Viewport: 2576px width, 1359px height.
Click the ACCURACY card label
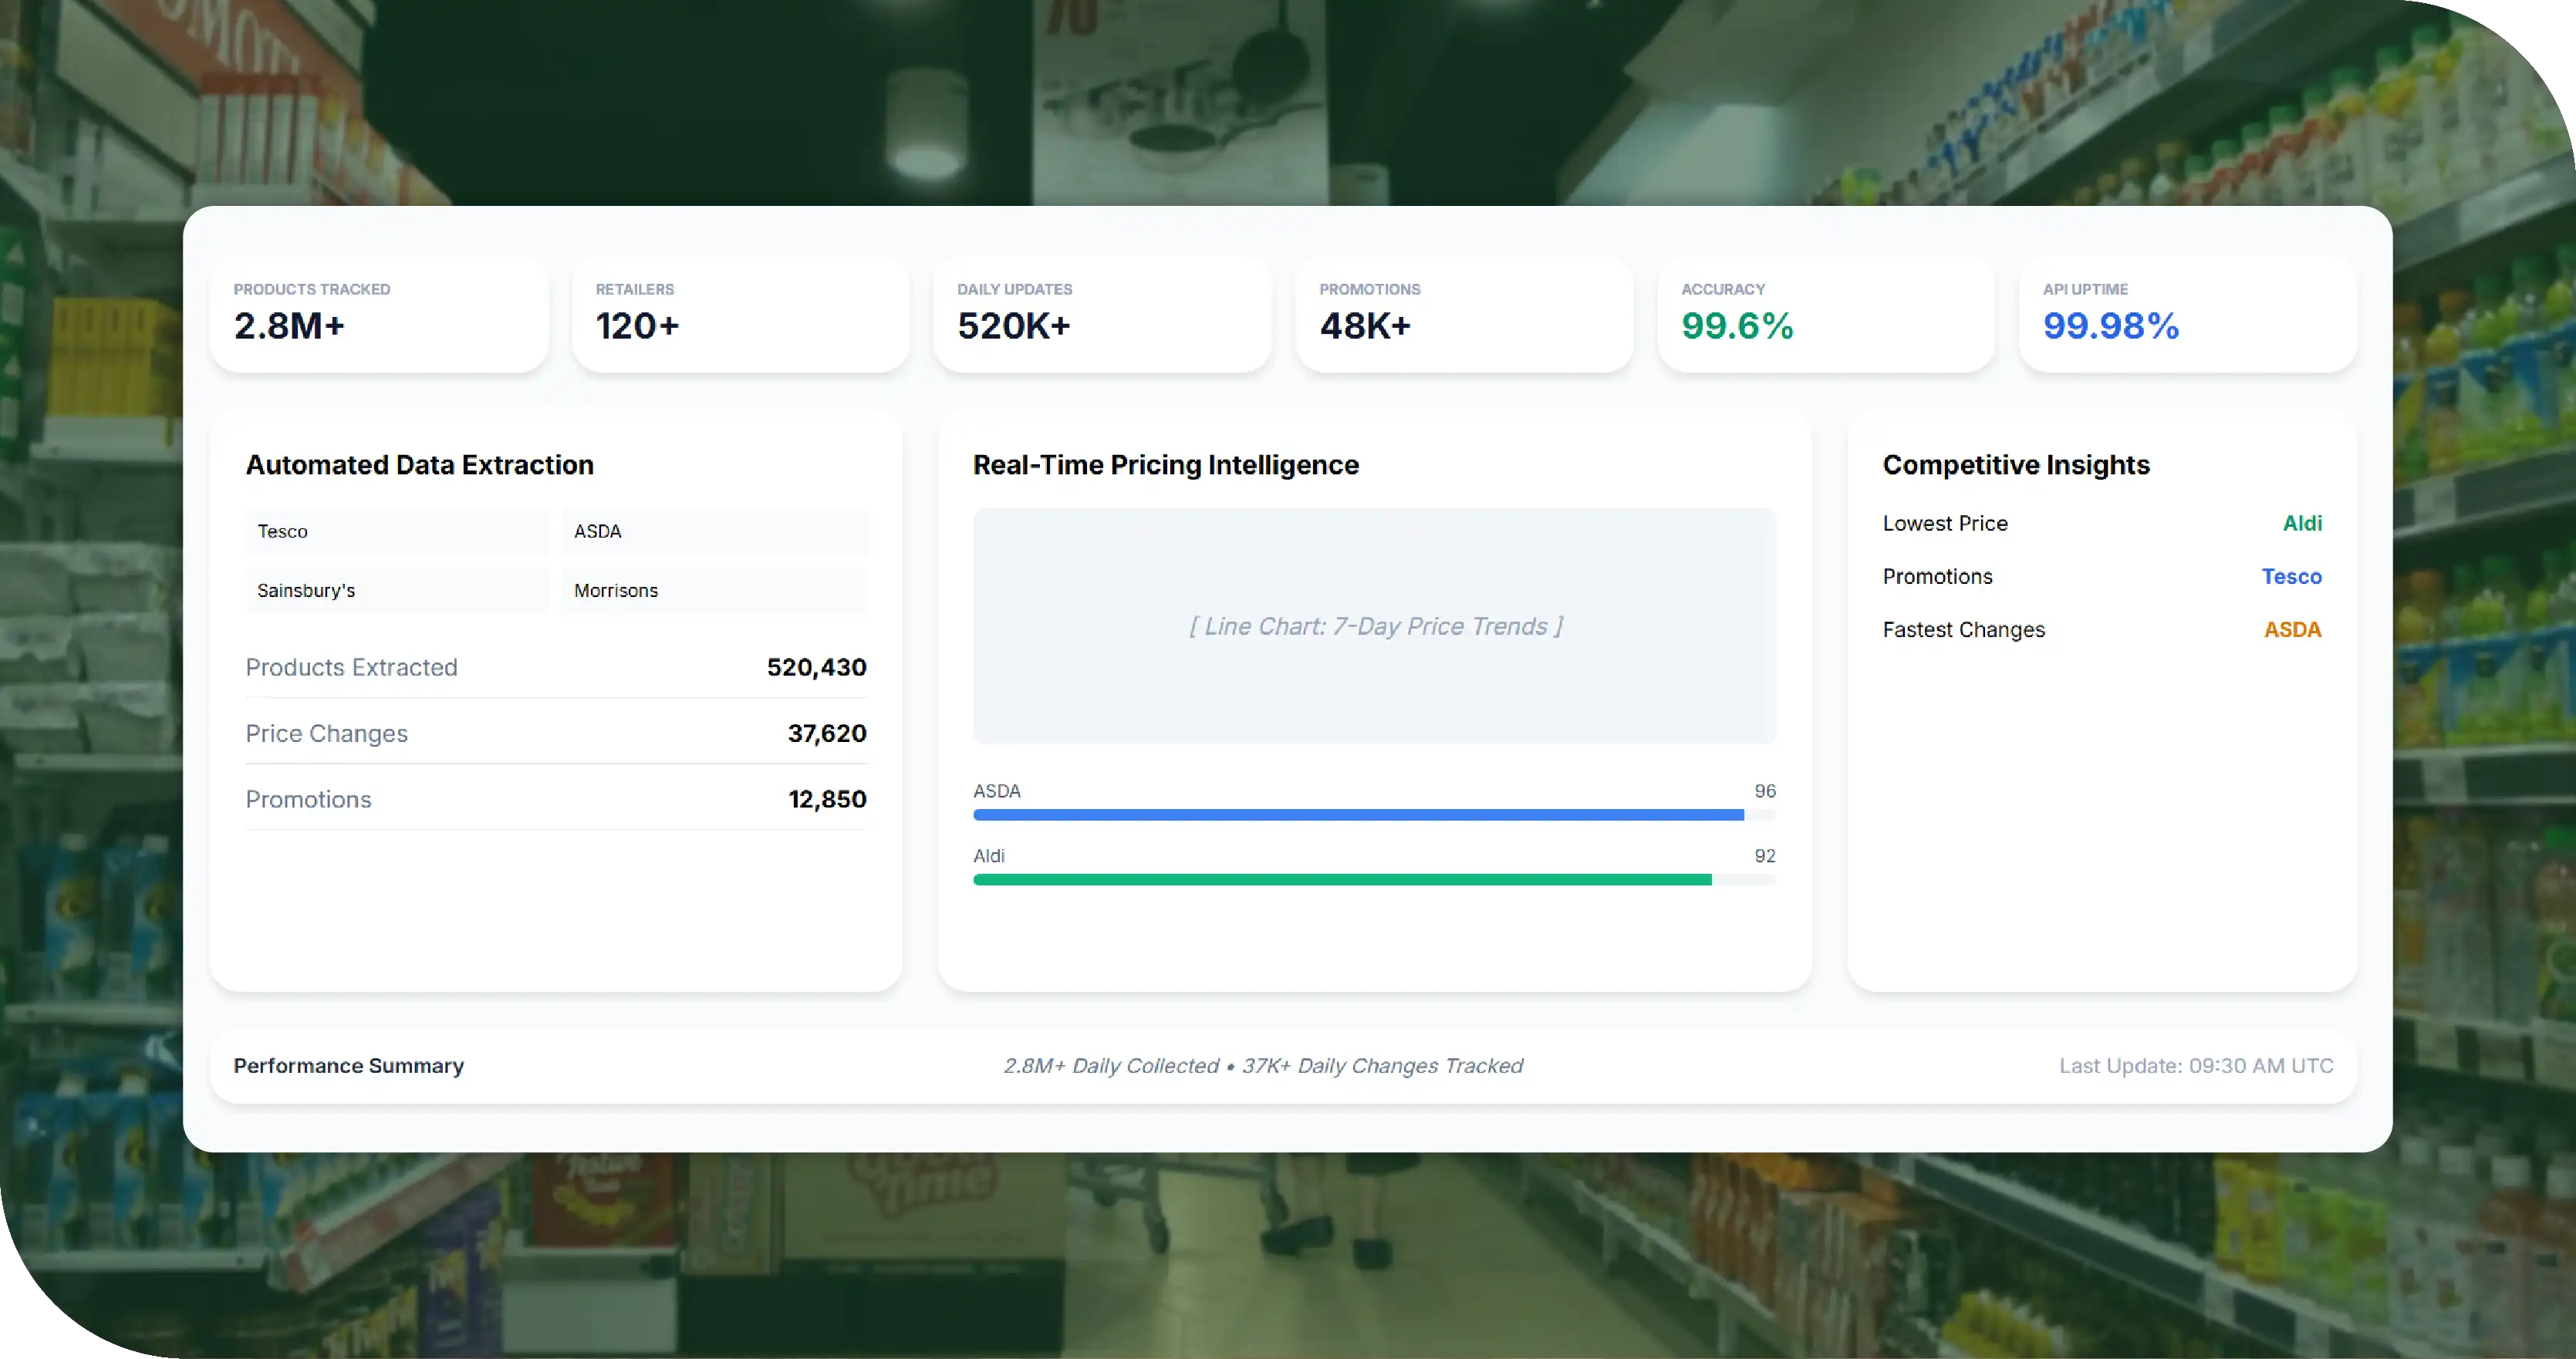(x=1723, y=289)
